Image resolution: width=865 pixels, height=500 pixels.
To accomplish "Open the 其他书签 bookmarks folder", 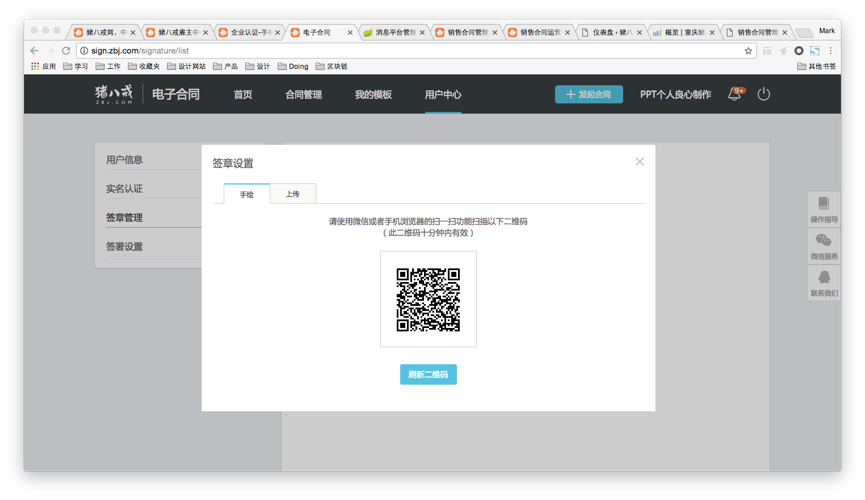I will [x=816, y=66].
